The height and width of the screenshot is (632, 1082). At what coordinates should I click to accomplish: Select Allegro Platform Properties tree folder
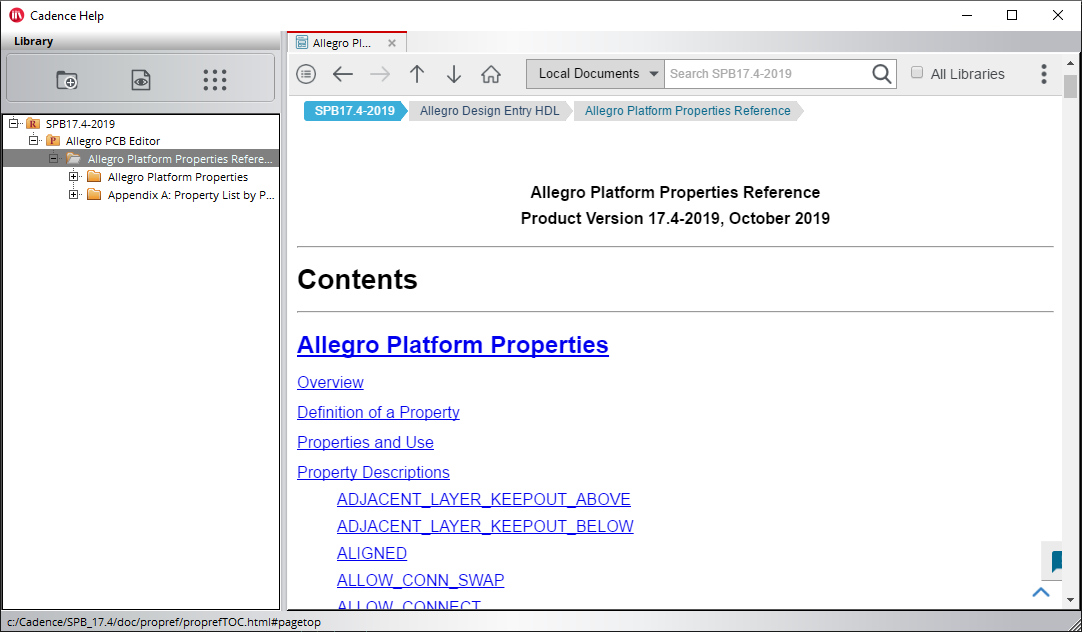point(177,177)
